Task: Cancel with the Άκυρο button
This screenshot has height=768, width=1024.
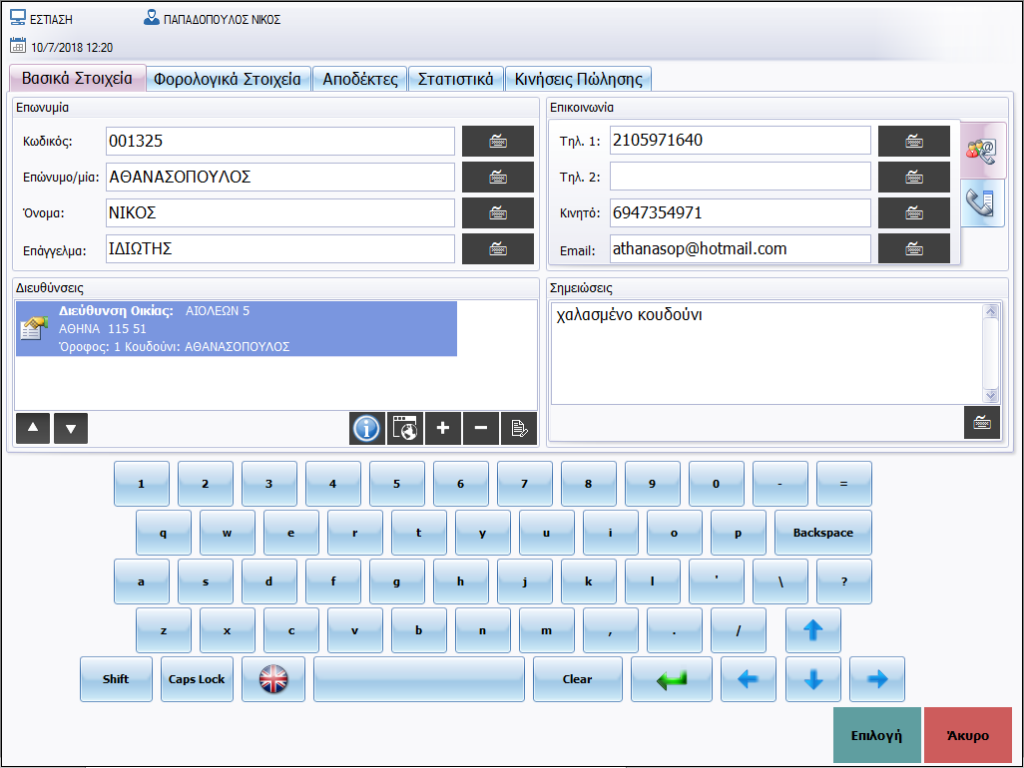Action: [968, 735]
